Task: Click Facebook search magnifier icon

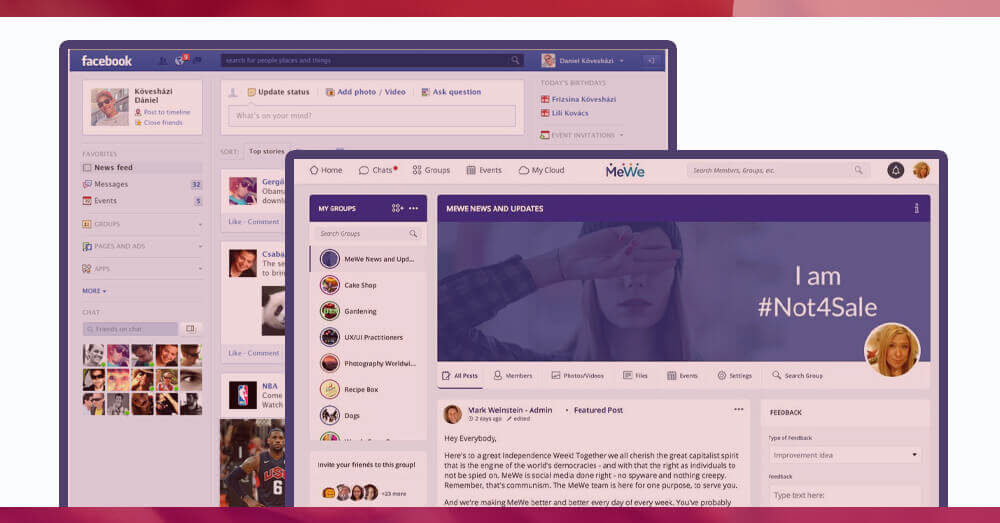Action: pos(515,60)
